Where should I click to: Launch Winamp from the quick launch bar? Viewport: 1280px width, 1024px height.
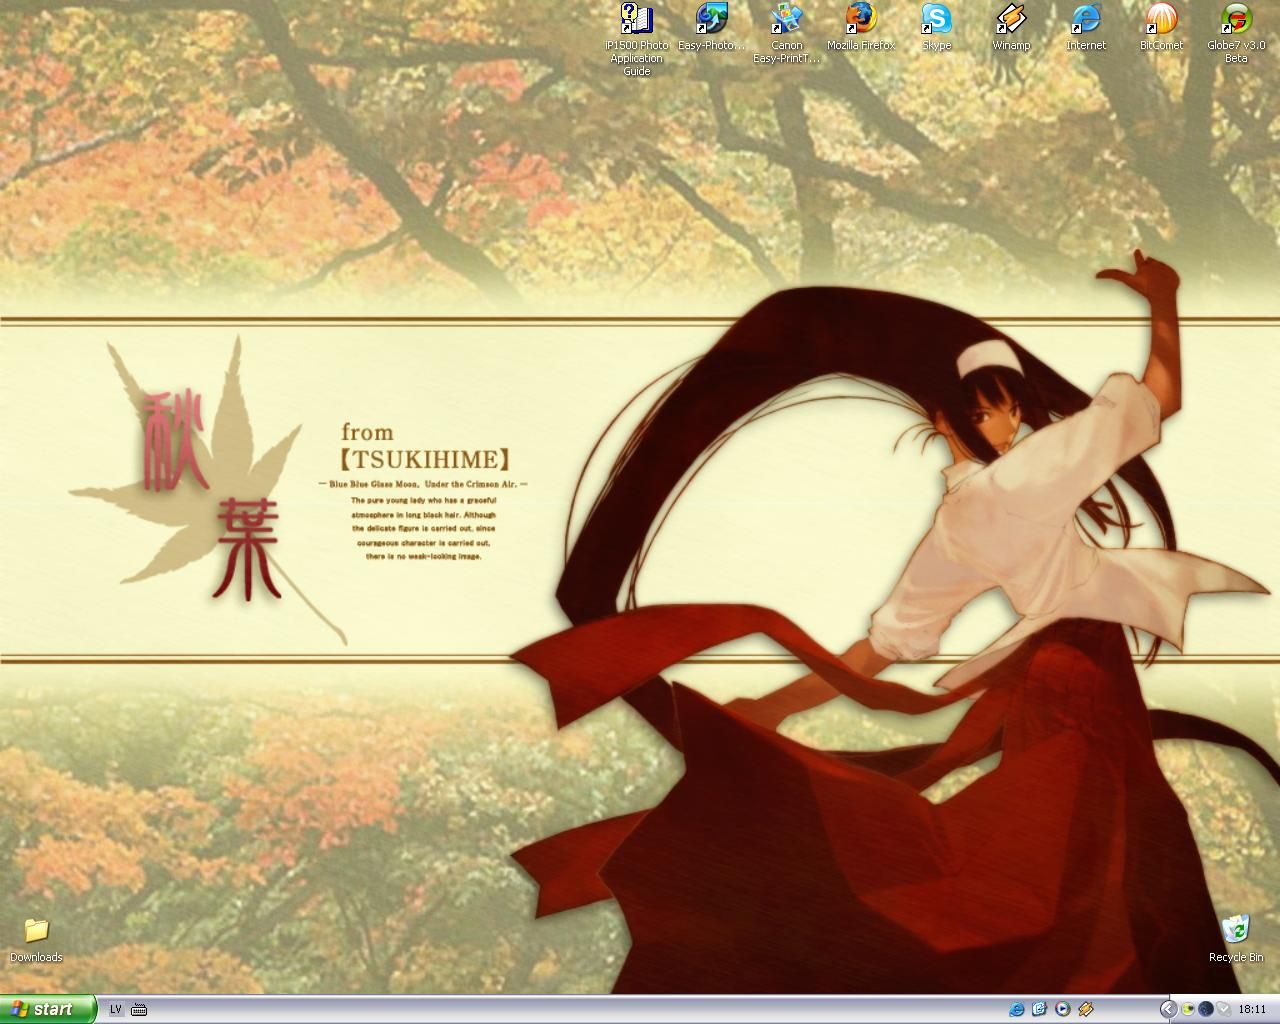(1085, 1009)
